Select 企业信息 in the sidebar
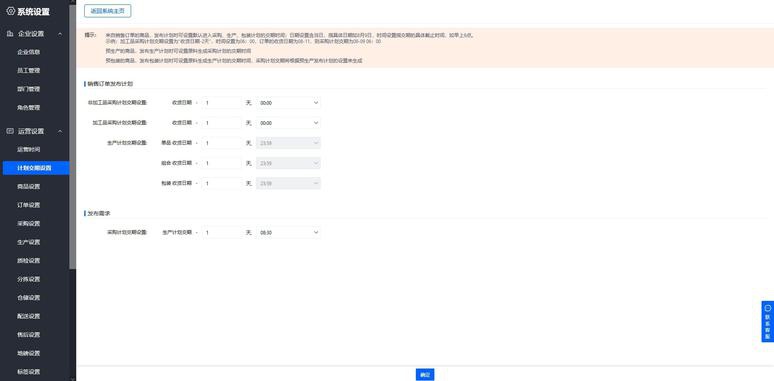The width and height of the screenshot is (774, 381). pos(29,52)
